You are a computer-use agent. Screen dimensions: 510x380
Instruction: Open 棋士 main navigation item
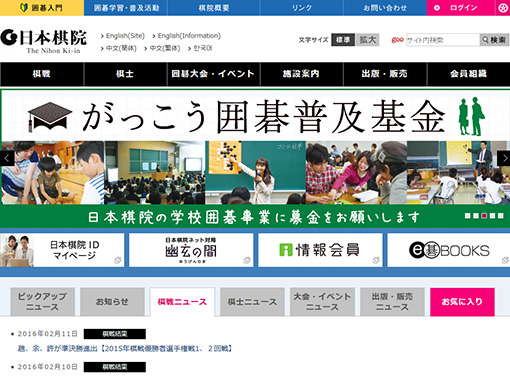(125, 74)
